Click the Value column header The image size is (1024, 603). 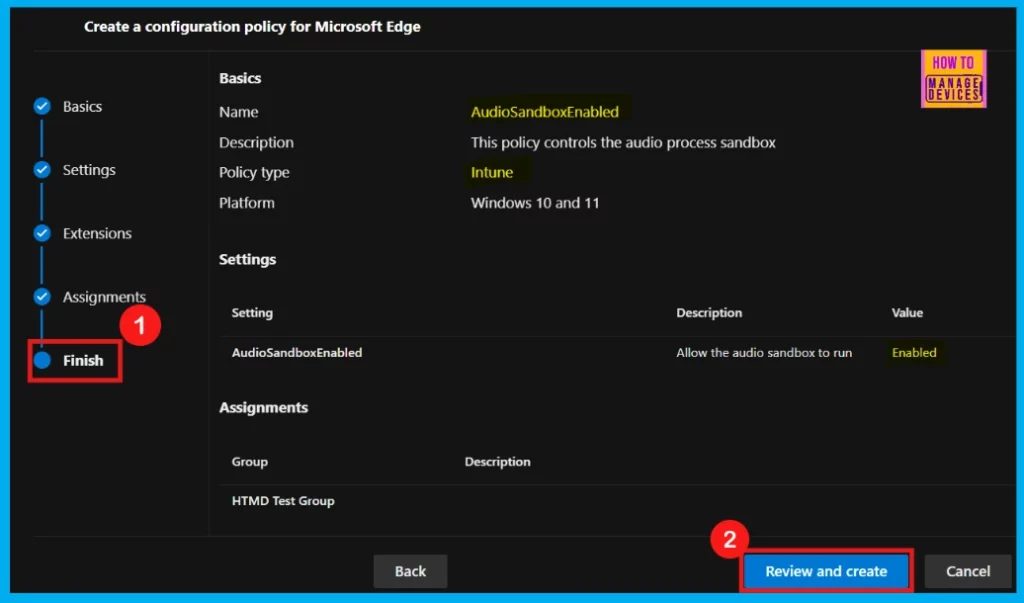coord(907,313)
